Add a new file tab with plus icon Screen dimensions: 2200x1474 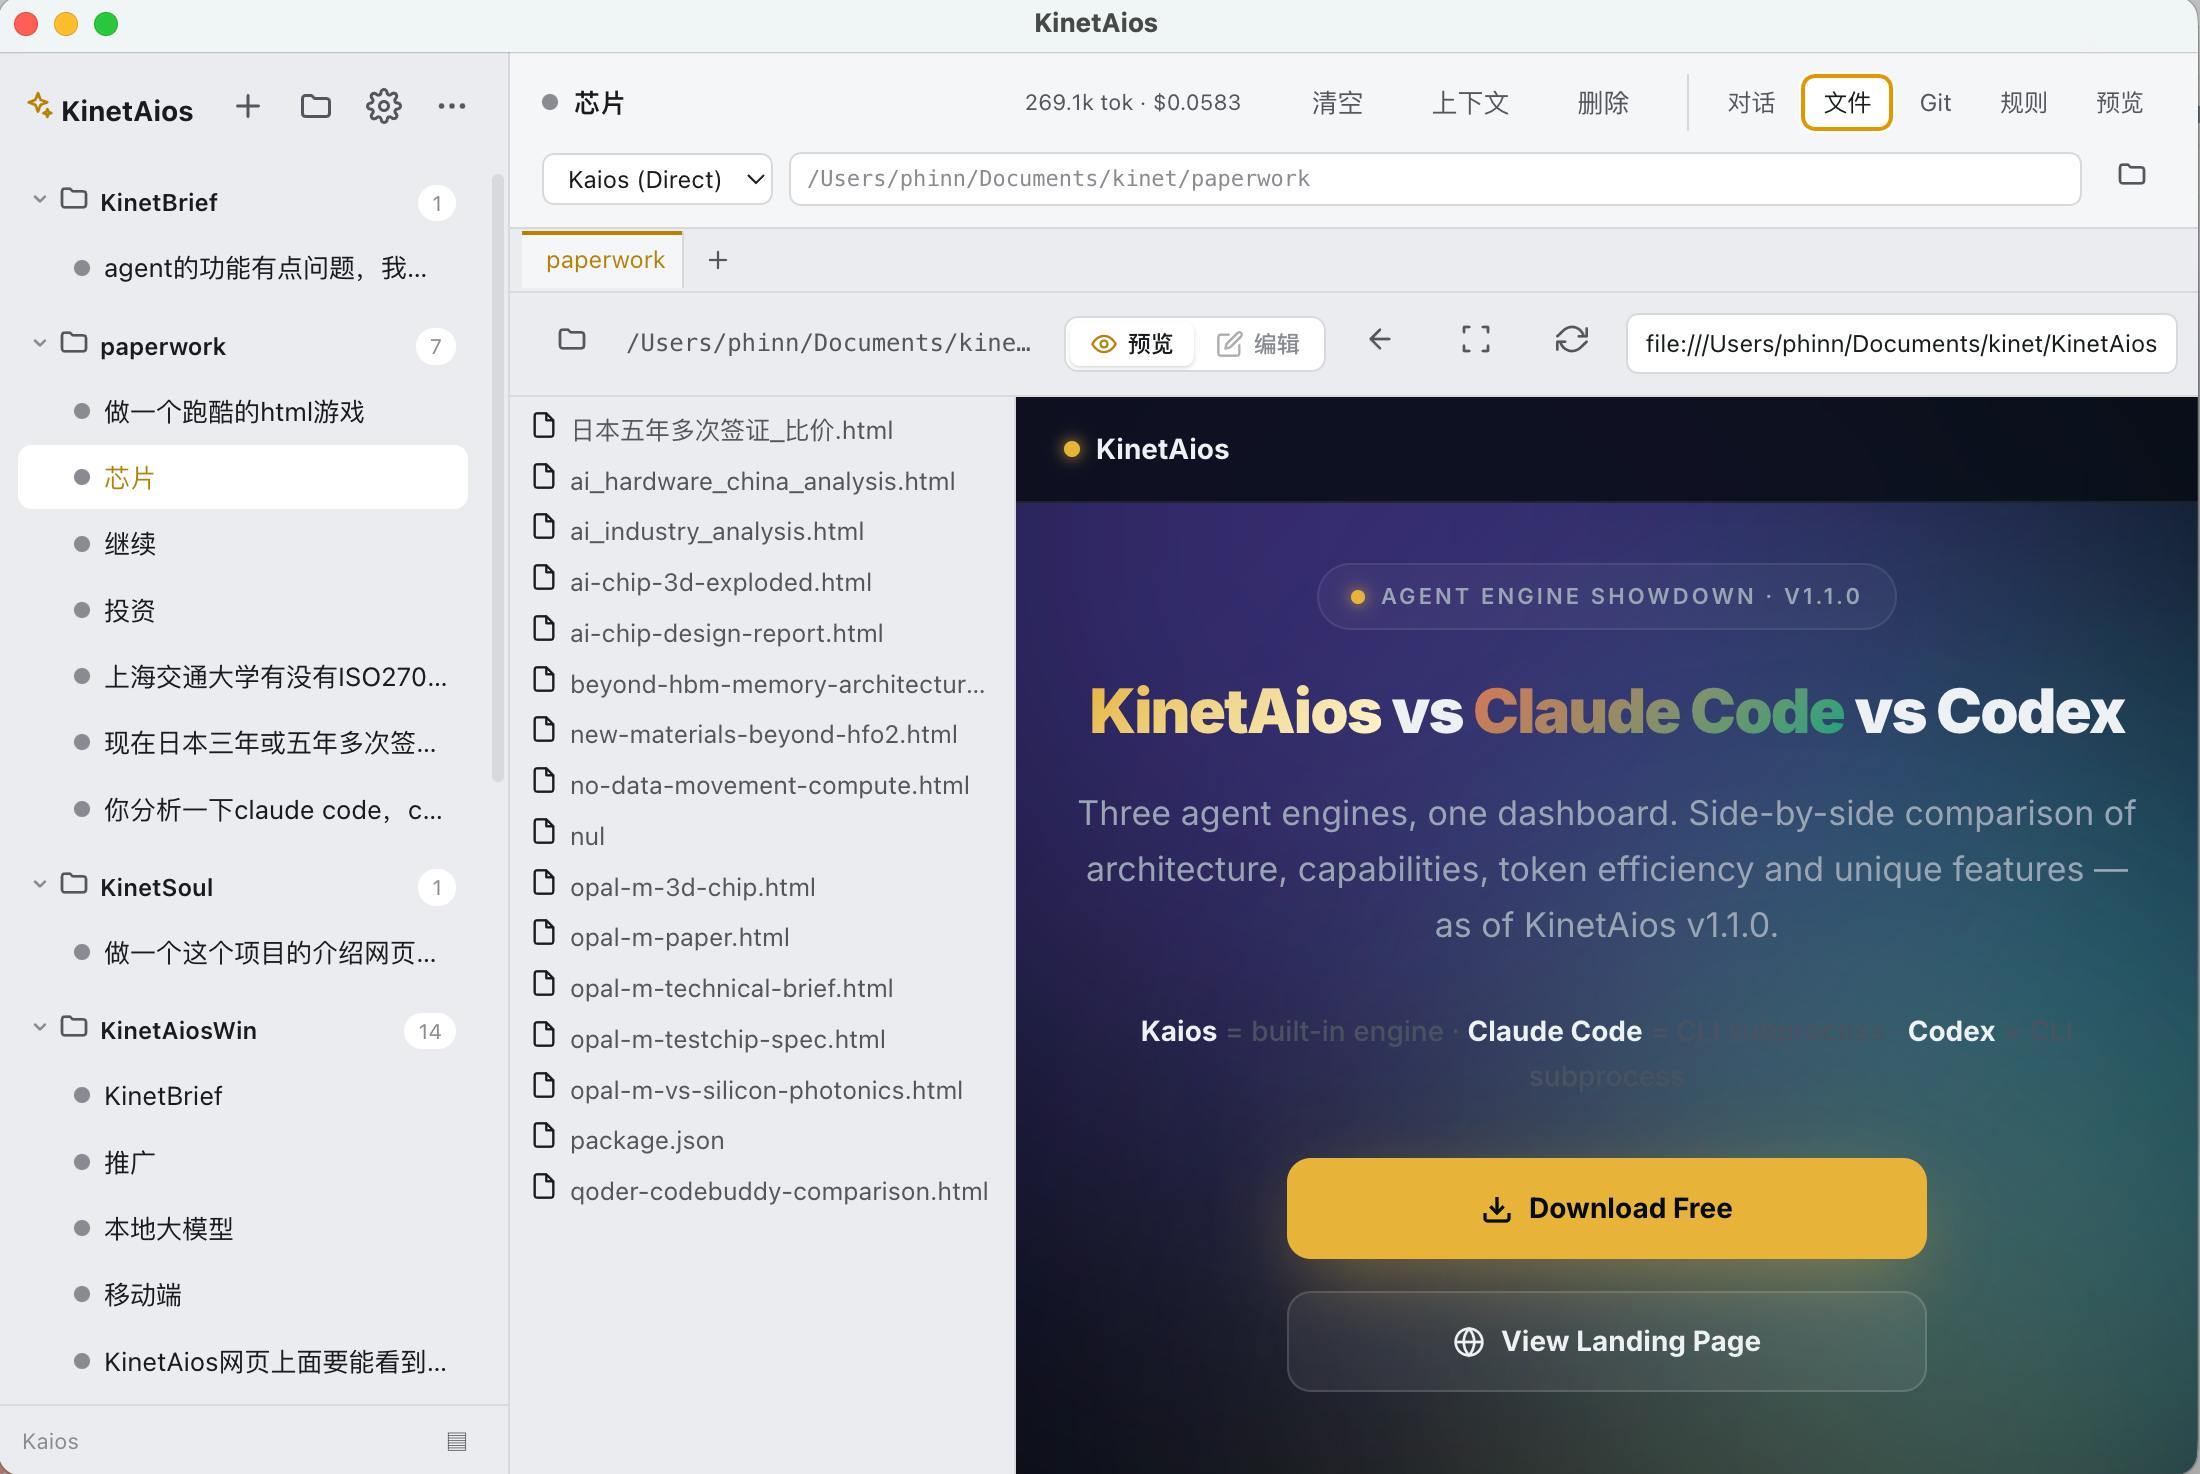(x=717, y=261)
